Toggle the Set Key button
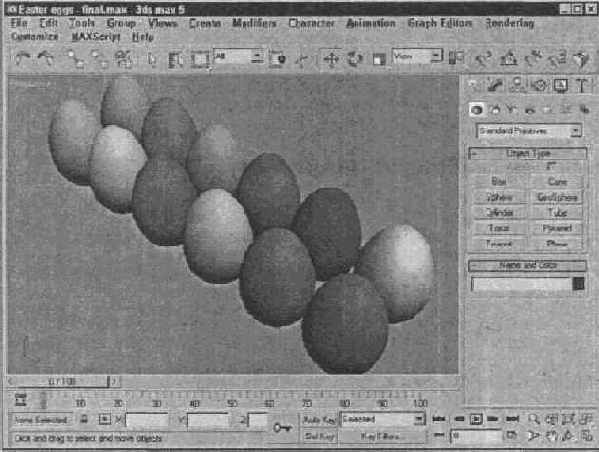599x452 pixels. [x=319, y=436]
